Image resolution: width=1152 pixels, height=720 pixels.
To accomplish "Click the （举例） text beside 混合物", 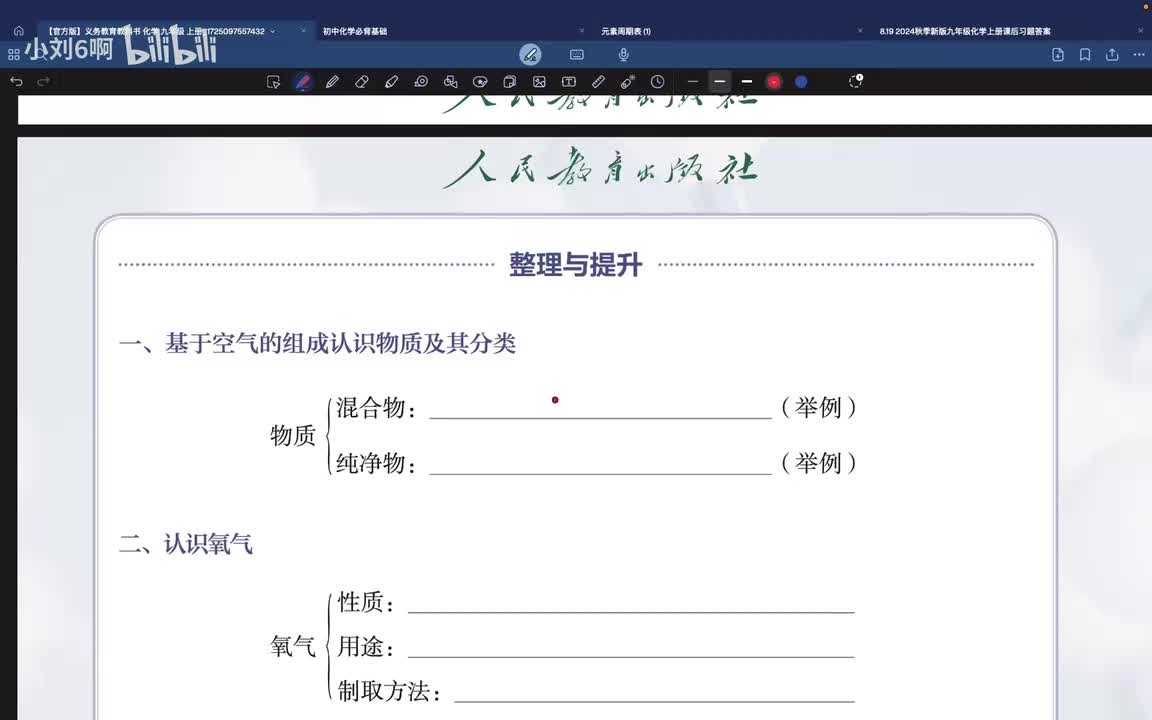I will (818, 407).
